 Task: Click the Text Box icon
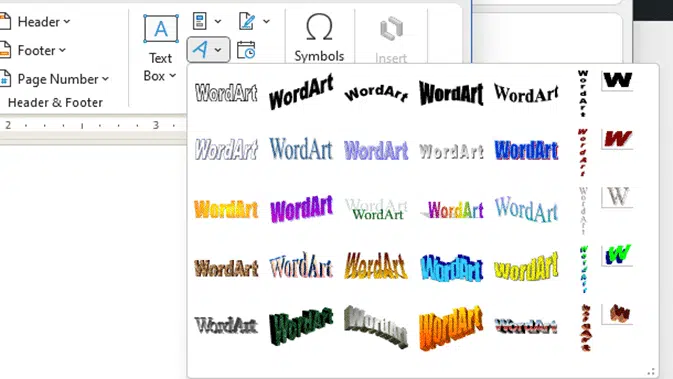coord(161,29)
